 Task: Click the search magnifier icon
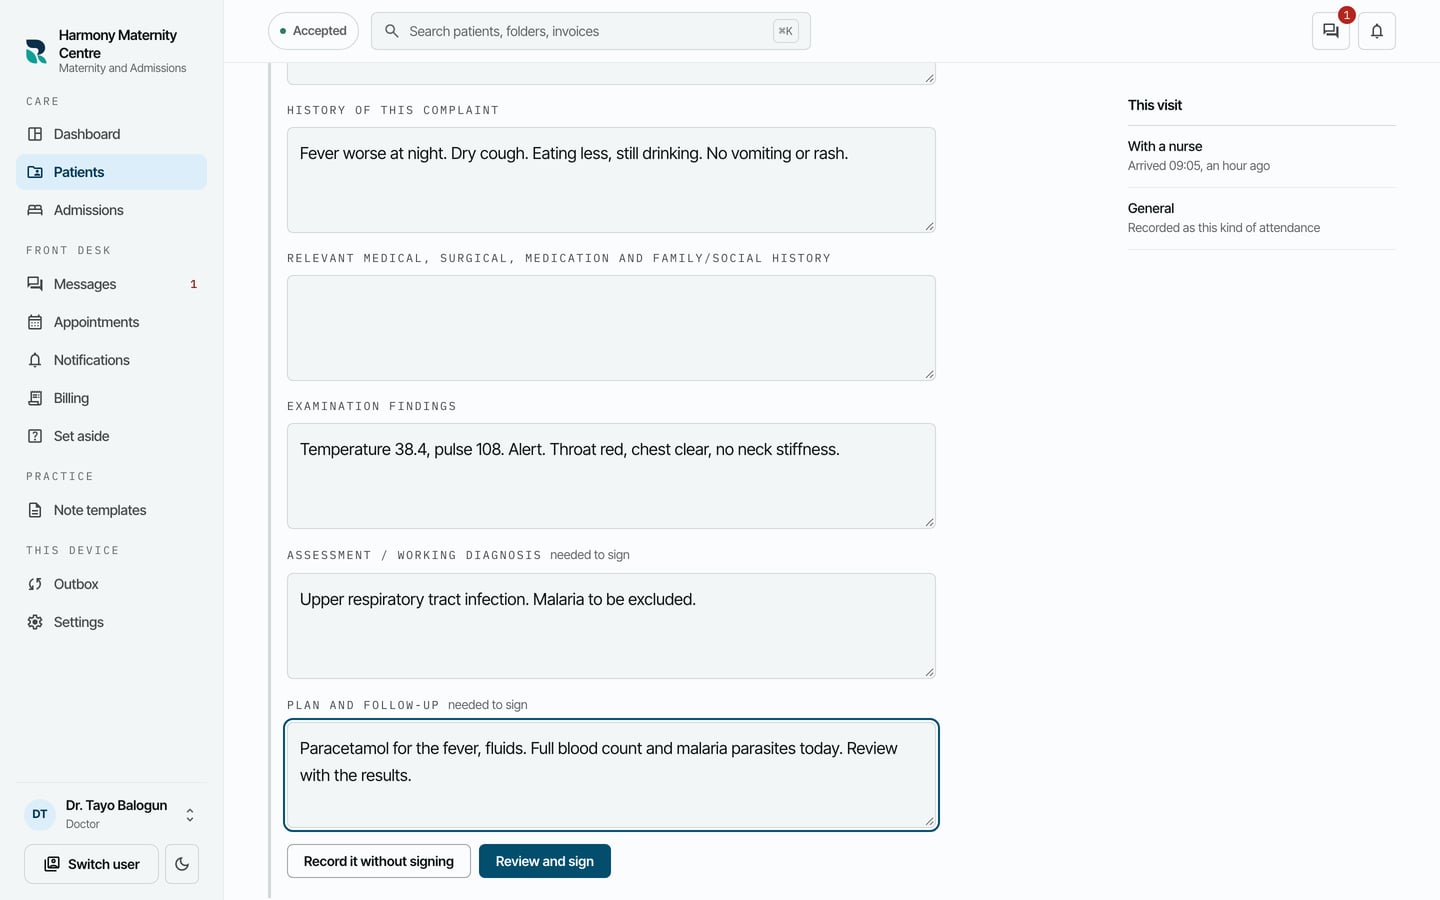[x=392, y=31]
